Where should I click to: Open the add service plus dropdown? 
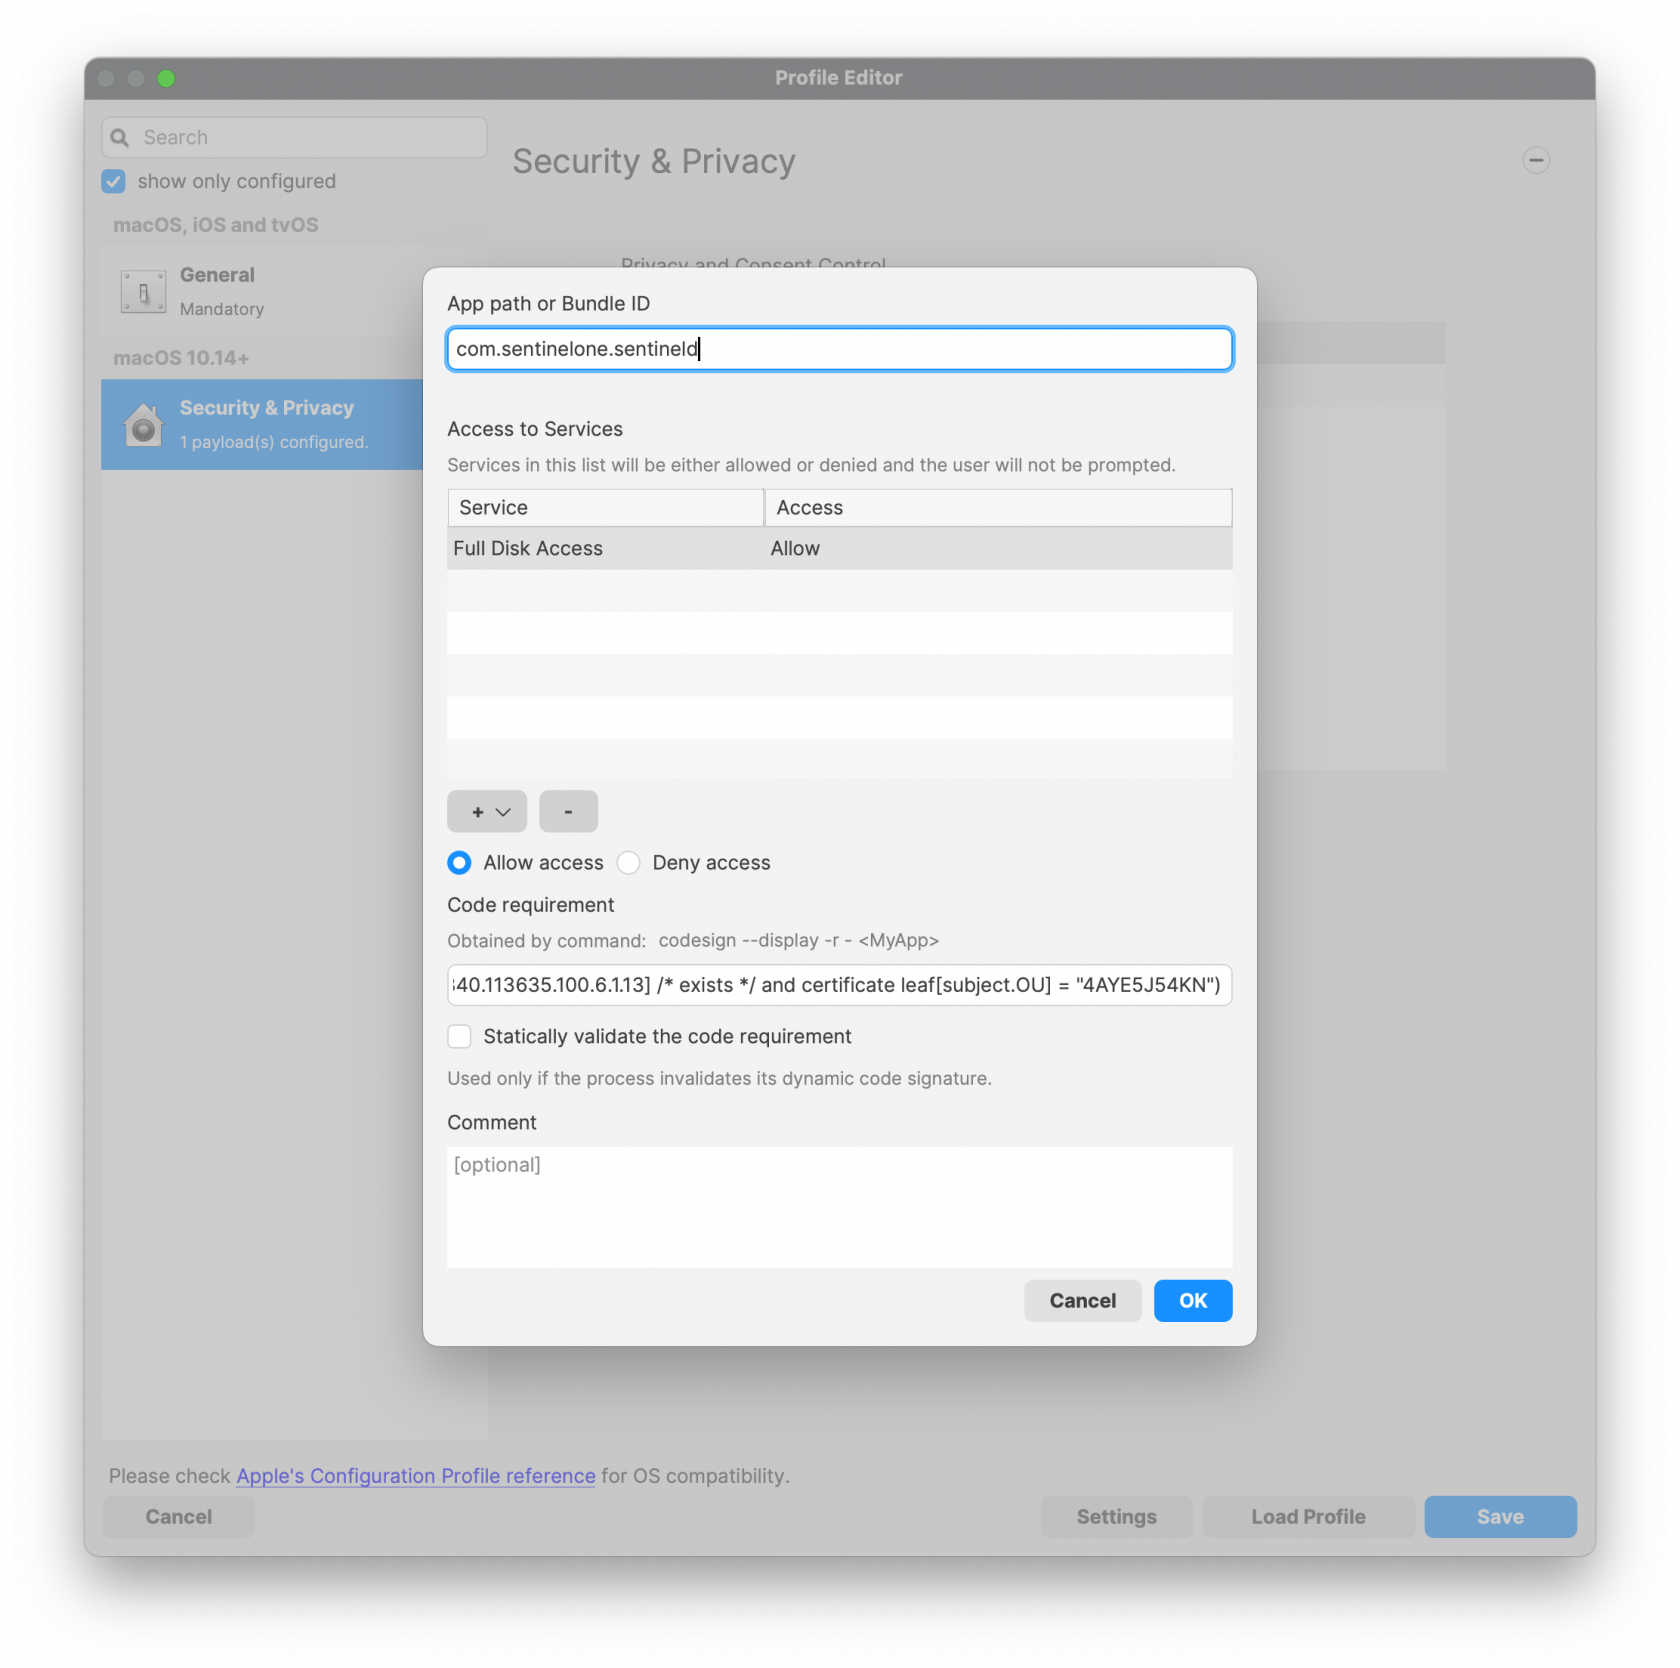(x=487, y=811)
